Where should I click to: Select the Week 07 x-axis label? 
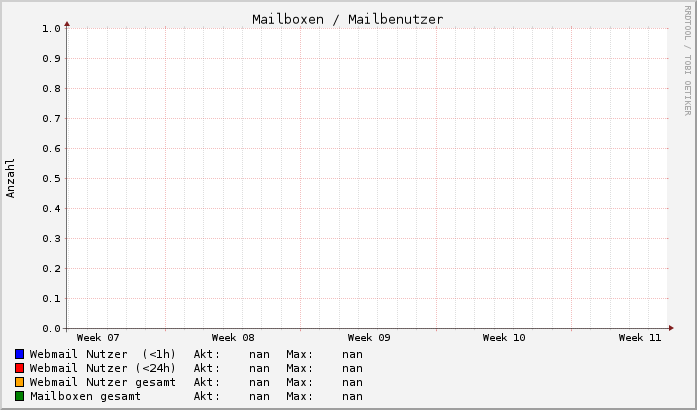[x=97, y=338]
